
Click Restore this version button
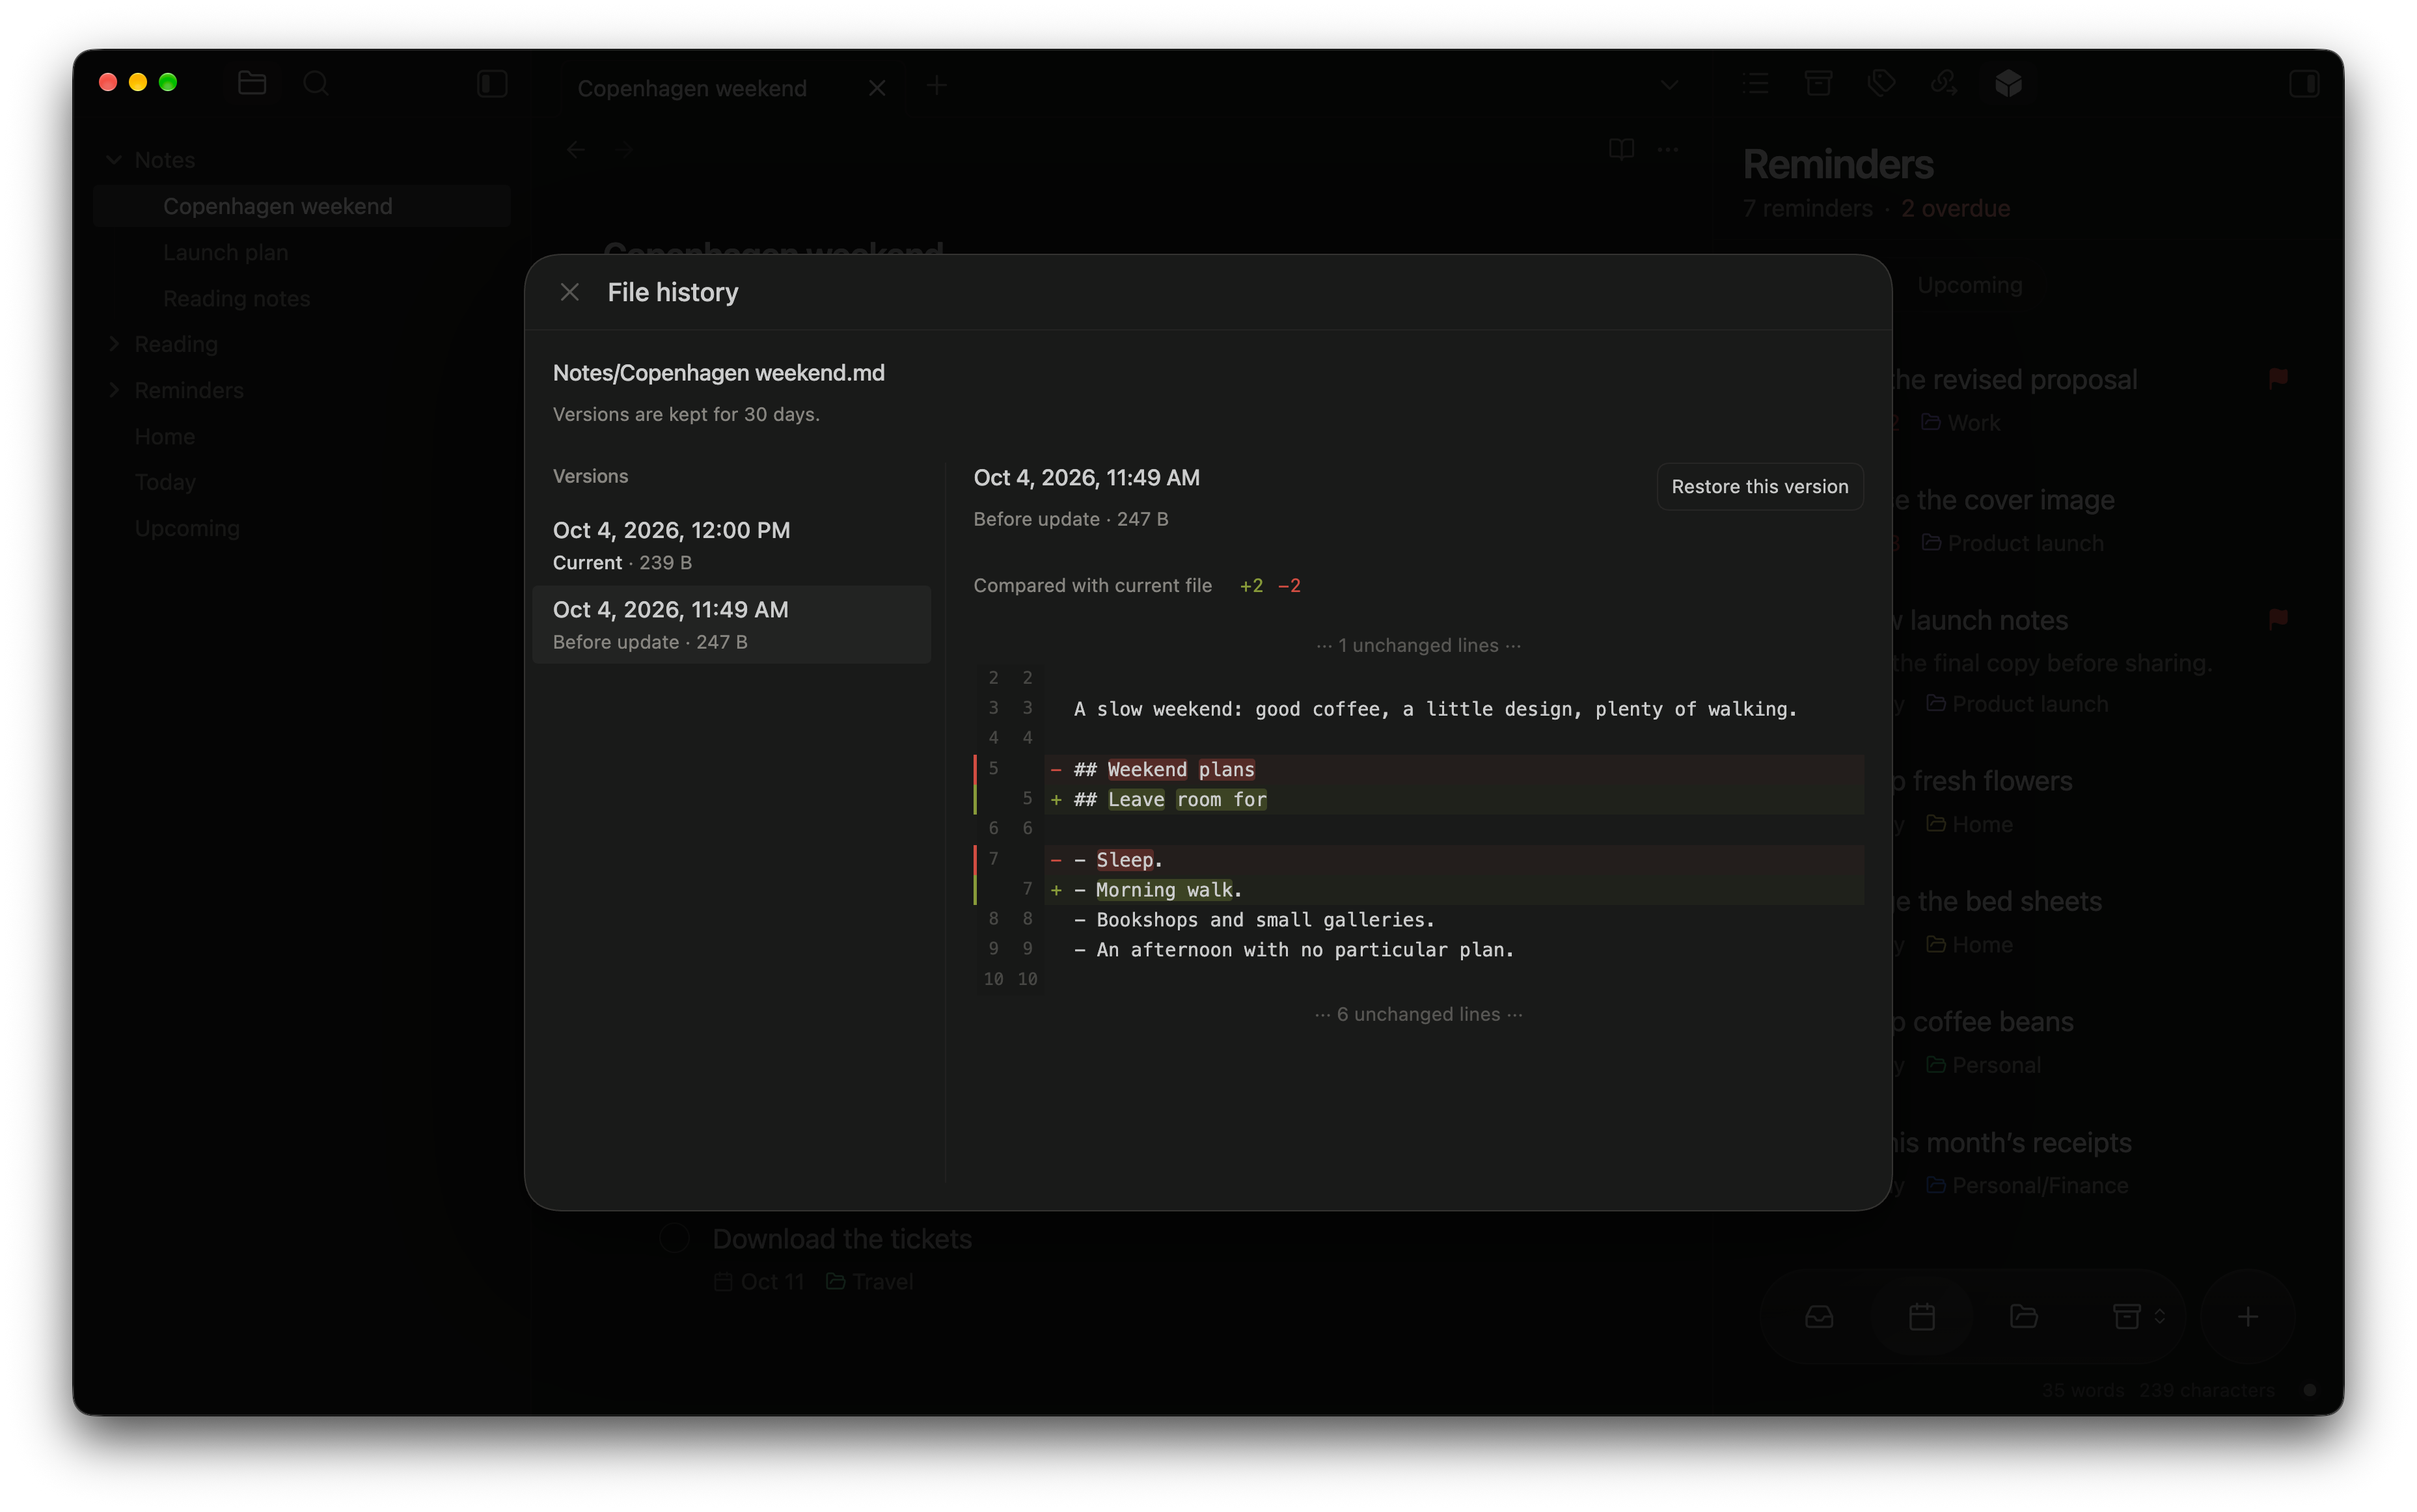1759,486
